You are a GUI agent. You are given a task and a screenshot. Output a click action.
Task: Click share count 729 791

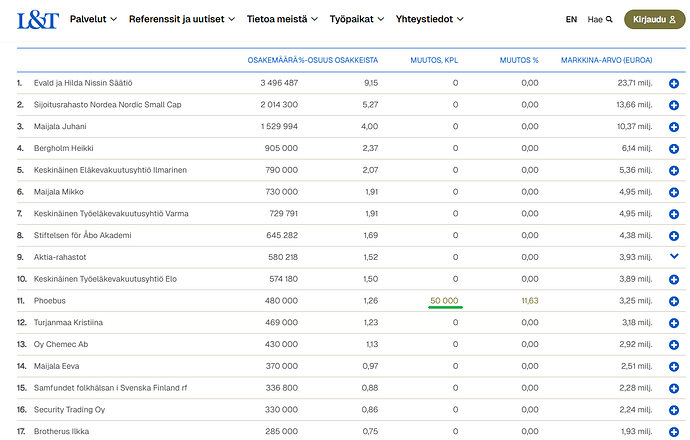283,213
